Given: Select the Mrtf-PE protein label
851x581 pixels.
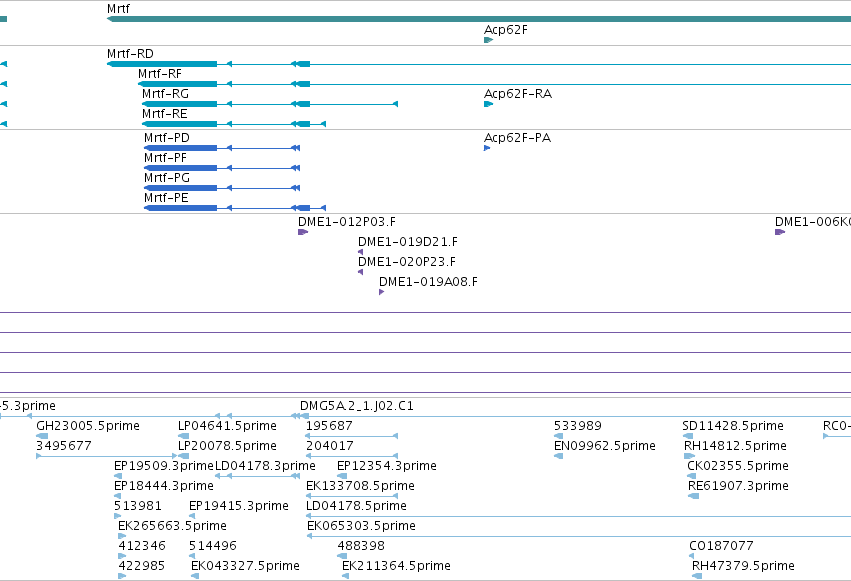Looking at the screenshot, I should (167, 198).
